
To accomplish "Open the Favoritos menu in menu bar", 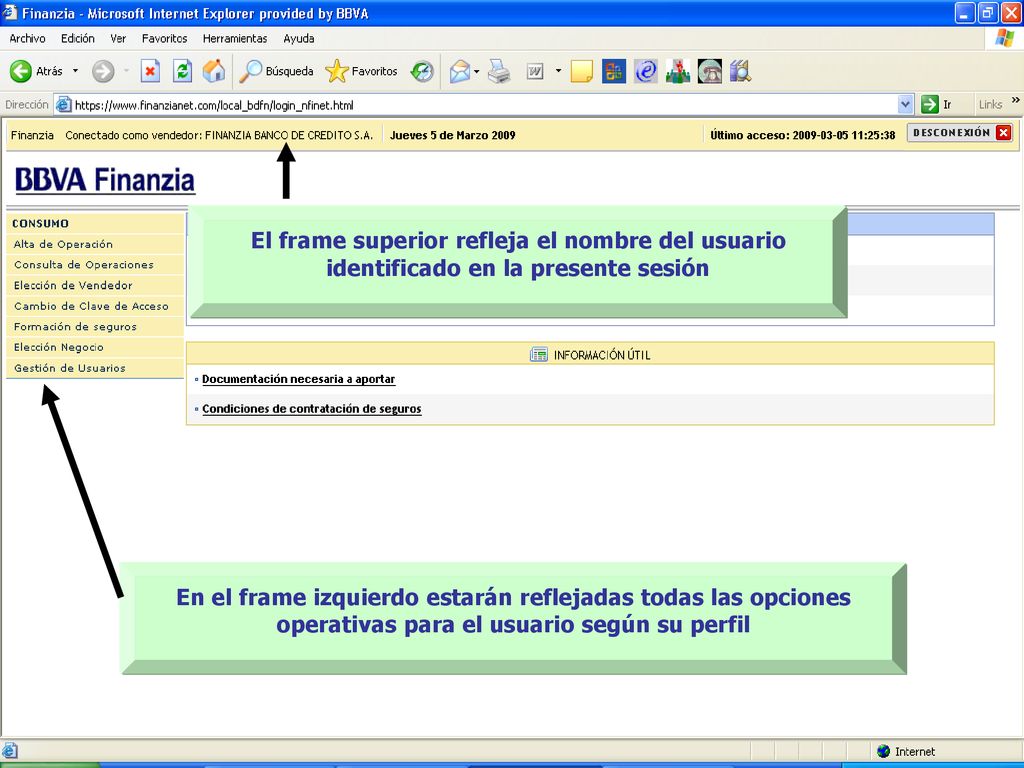I will [165, 39].
